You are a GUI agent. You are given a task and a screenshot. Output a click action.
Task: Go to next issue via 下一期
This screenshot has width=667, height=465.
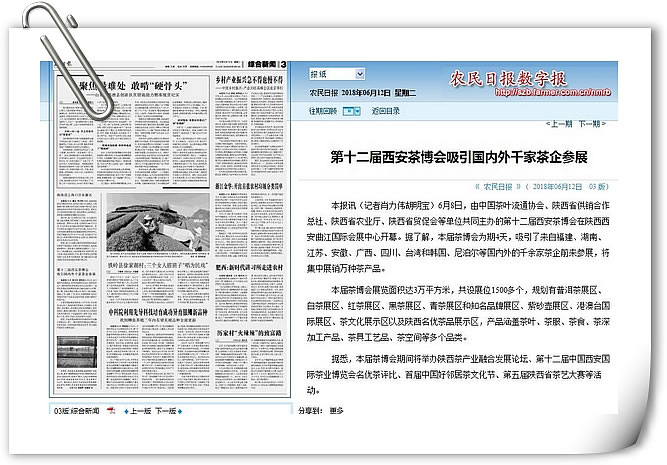click(x=591, y=124)
